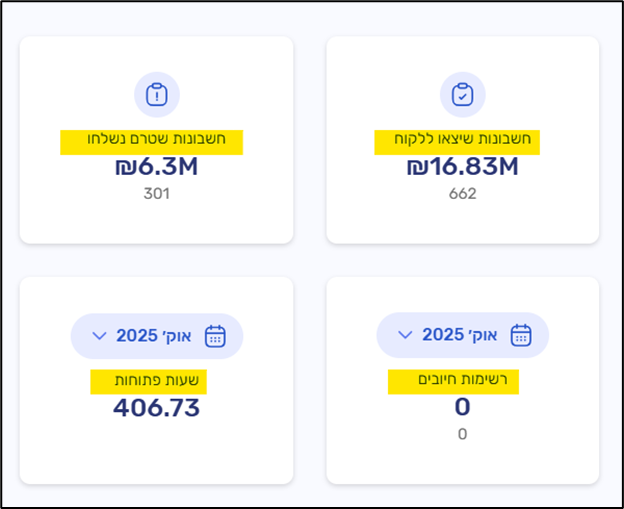
Task: Click the 301 invoice count
Action: tap(156, 193)
